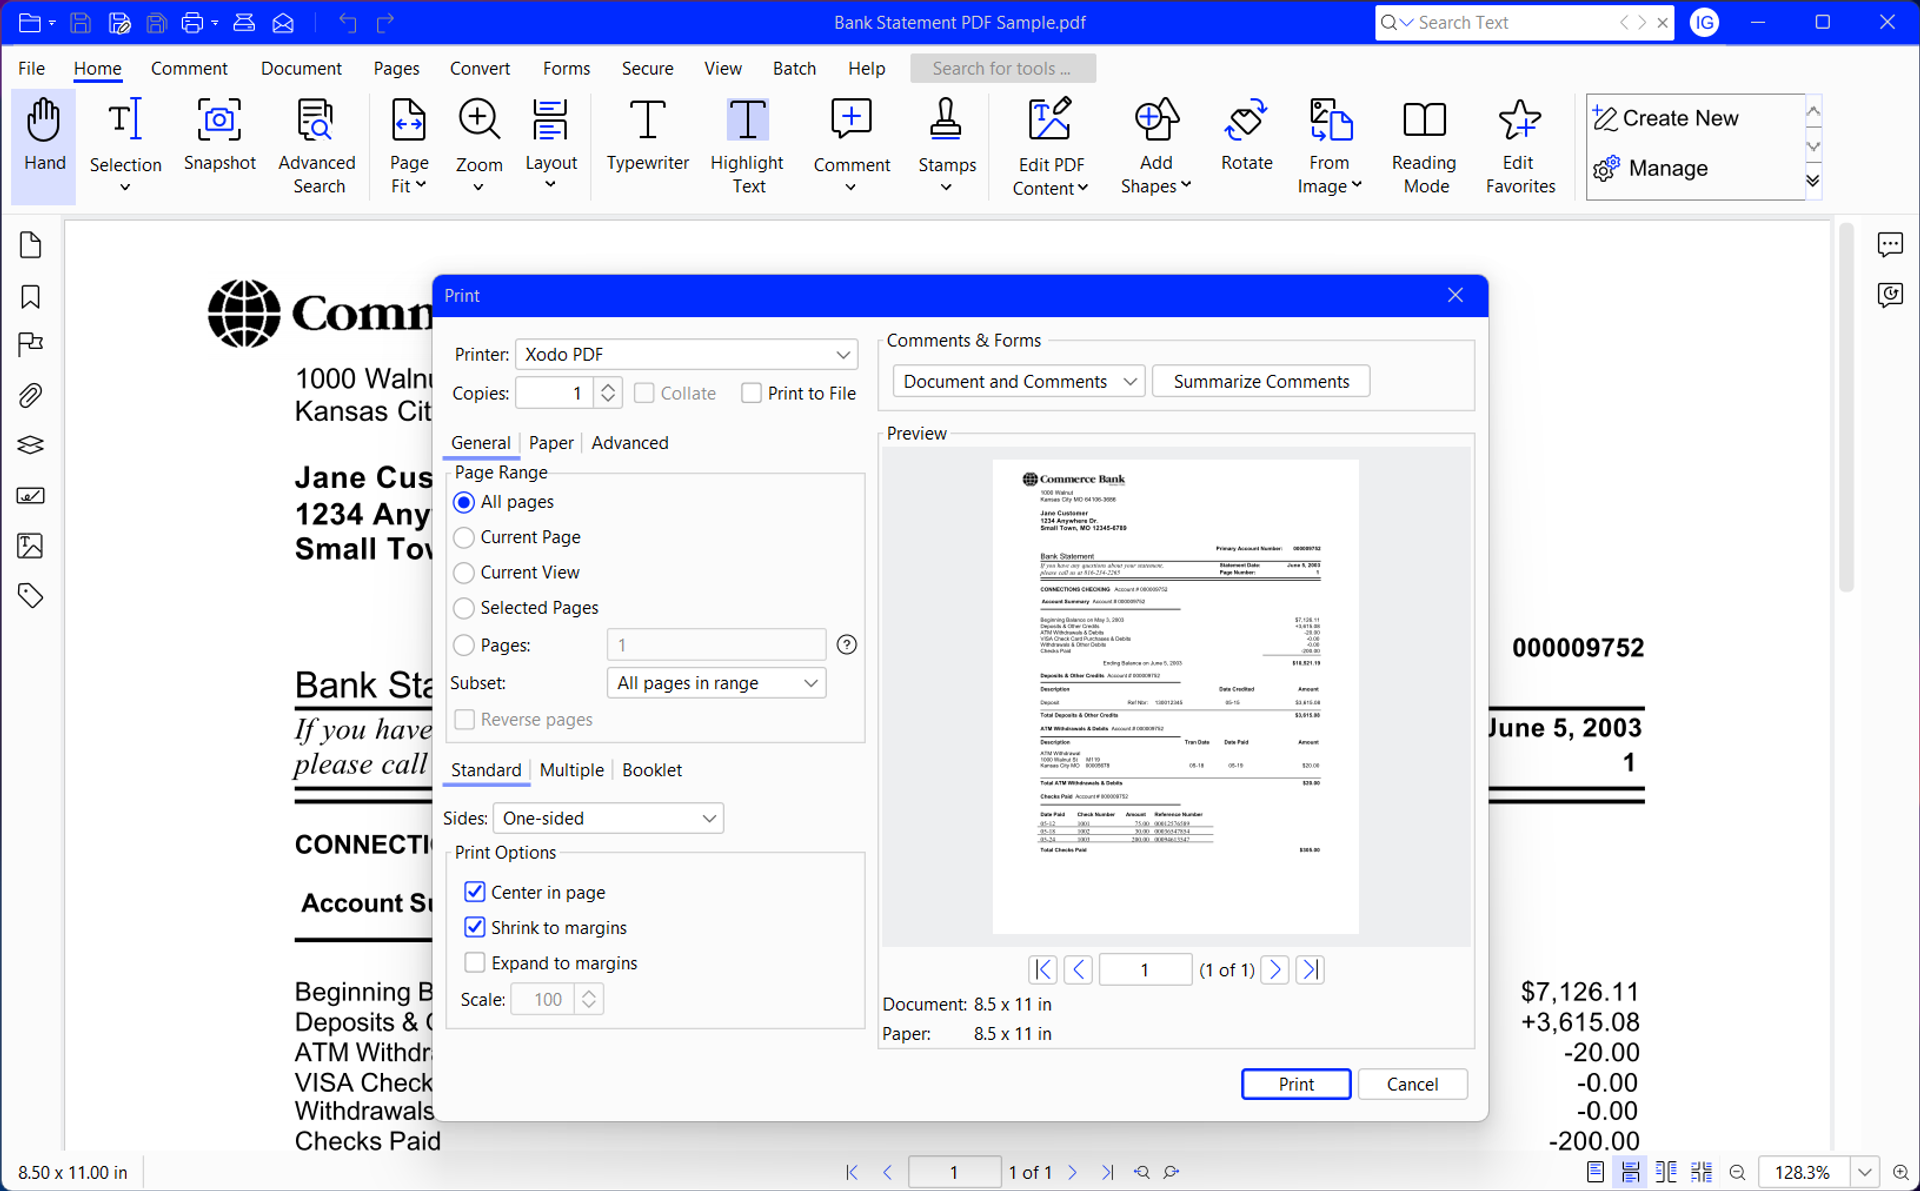
Task: Open the tags sidebar panel
Action: point(31,596)
